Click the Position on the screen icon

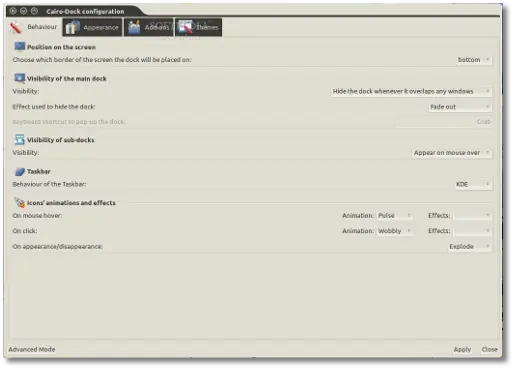coord(19,47)
